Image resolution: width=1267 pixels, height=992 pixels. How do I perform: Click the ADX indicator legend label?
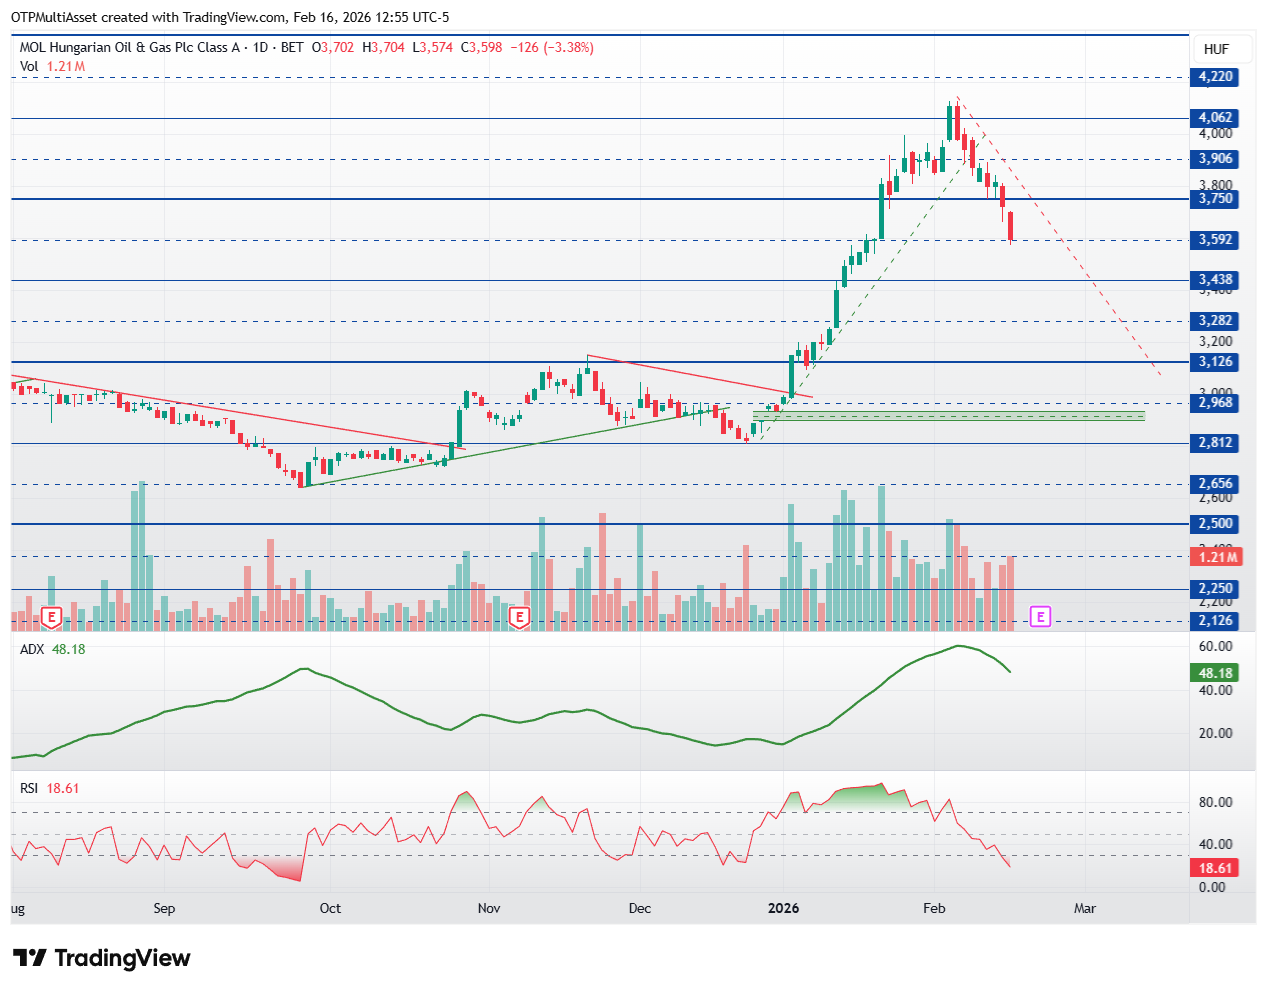pos(32,649)
